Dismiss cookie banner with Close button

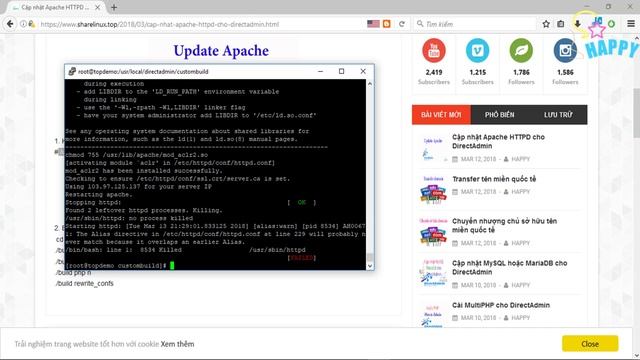click(590, 344)
